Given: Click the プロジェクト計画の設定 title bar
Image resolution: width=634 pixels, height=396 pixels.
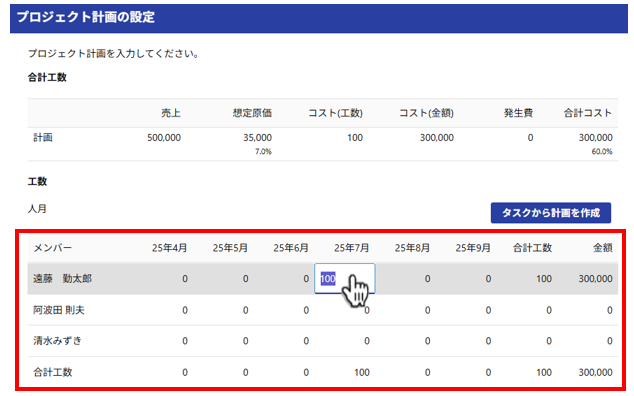Looking at the screenshot, I should click(319, 18).
